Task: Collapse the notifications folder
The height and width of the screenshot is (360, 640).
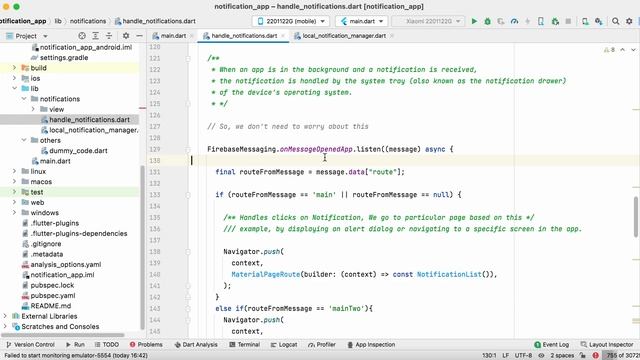Action: [24, 99]
